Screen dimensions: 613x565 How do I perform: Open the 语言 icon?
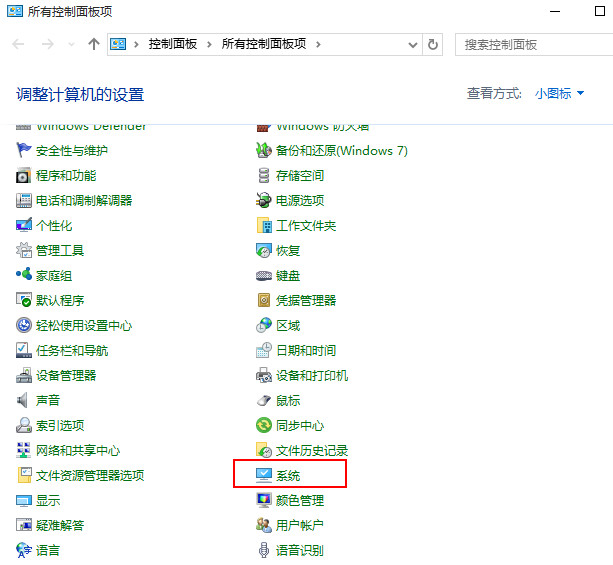[23, 550]
